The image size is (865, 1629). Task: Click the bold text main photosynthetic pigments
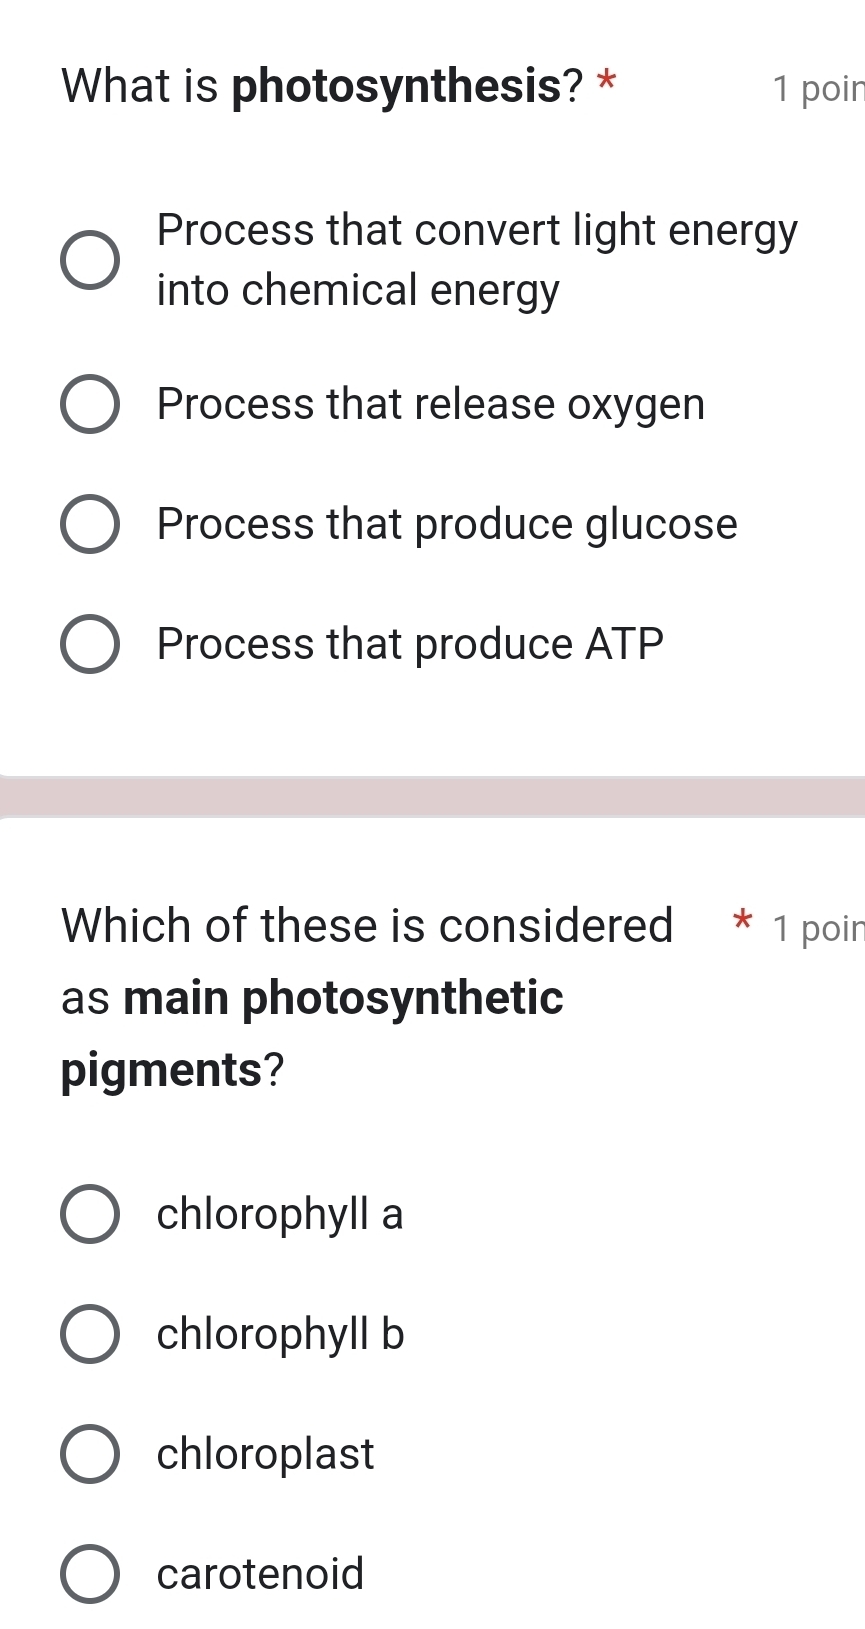[x=310, y=1033]
